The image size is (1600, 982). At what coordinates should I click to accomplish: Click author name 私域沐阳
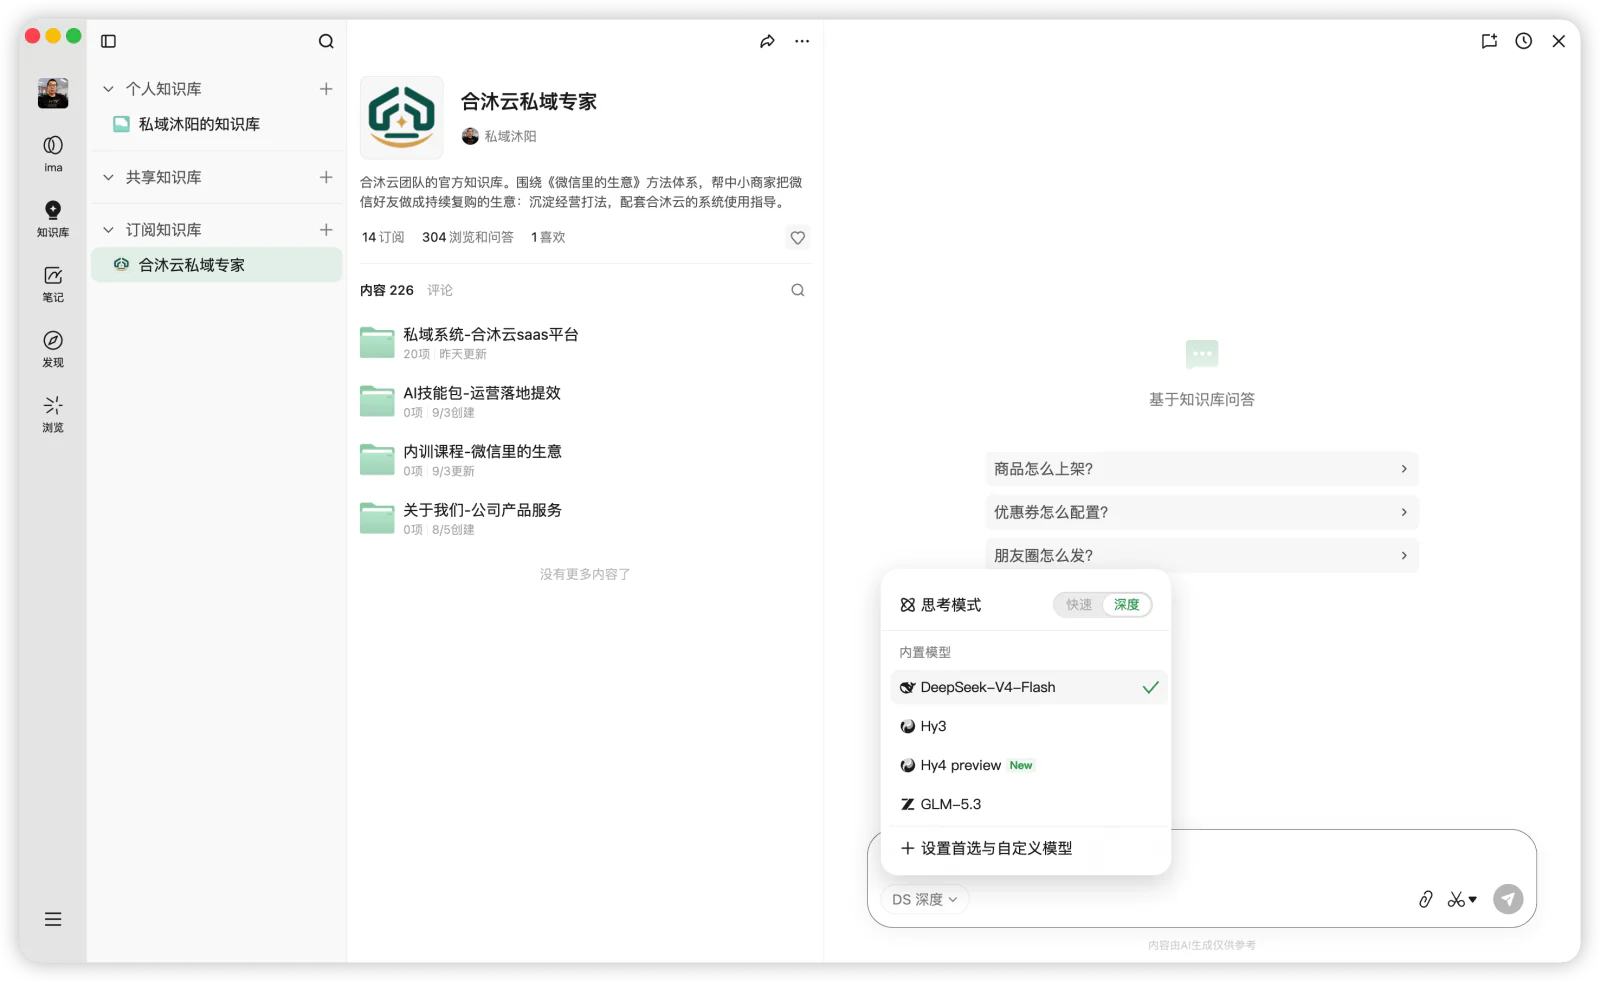[511, 136]
